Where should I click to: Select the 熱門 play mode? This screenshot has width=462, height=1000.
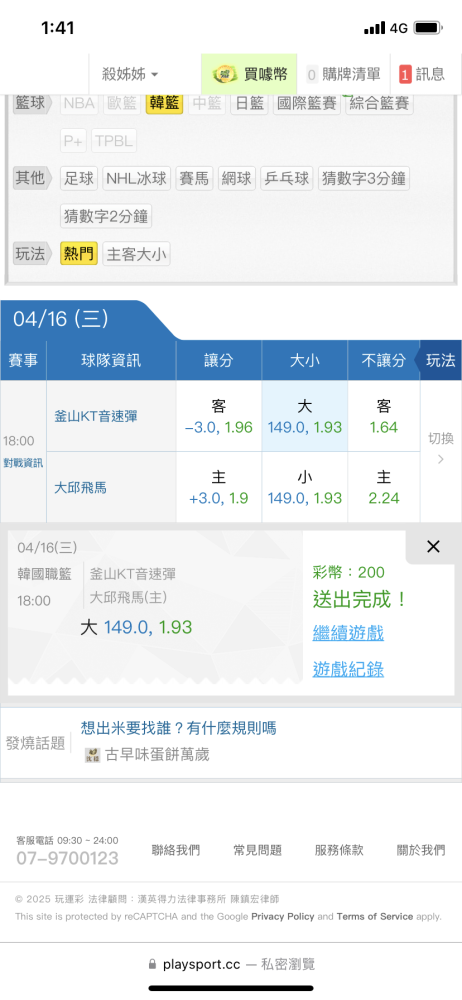tap(79, 254)
